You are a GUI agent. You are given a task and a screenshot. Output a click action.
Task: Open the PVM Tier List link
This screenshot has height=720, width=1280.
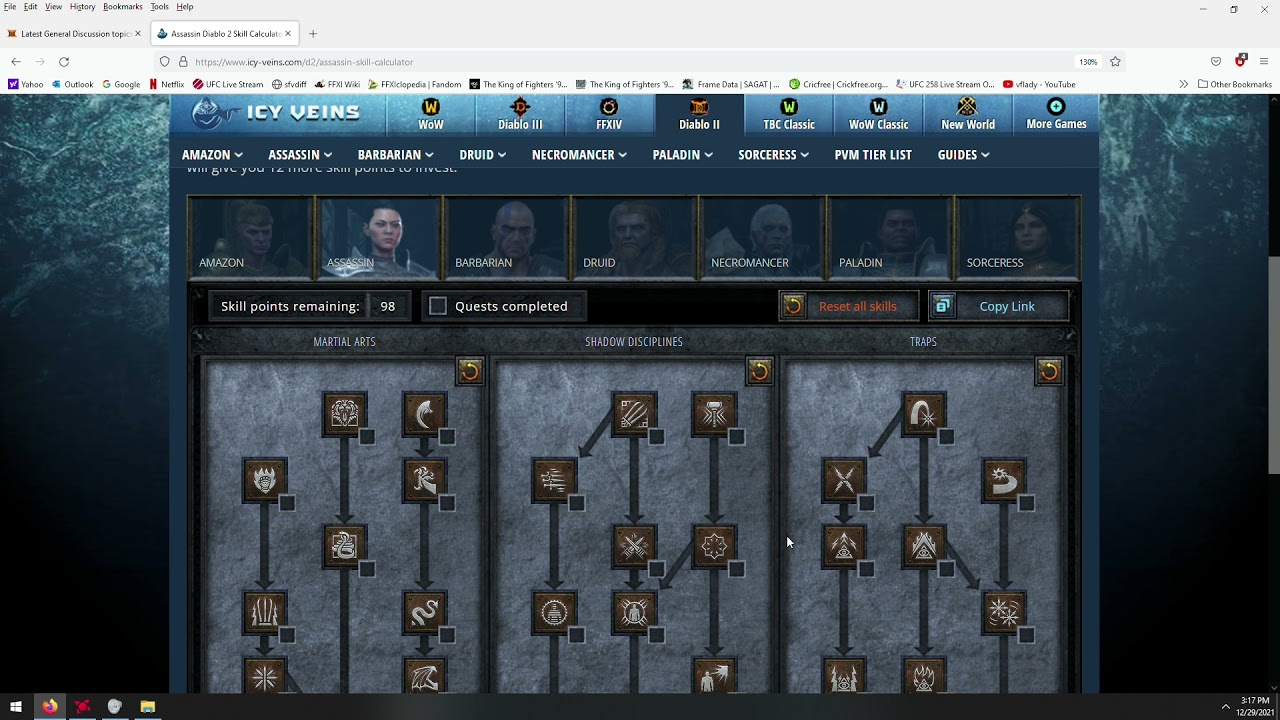click(873, 155)
